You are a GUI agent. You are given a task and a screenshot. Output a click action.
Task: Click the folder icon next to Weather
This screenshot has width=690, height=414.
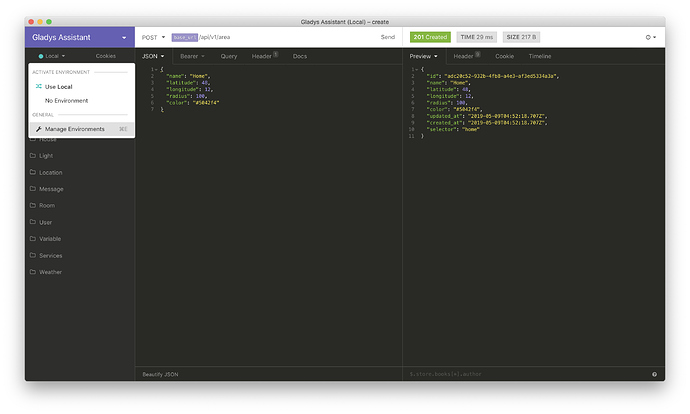[33, 272]
